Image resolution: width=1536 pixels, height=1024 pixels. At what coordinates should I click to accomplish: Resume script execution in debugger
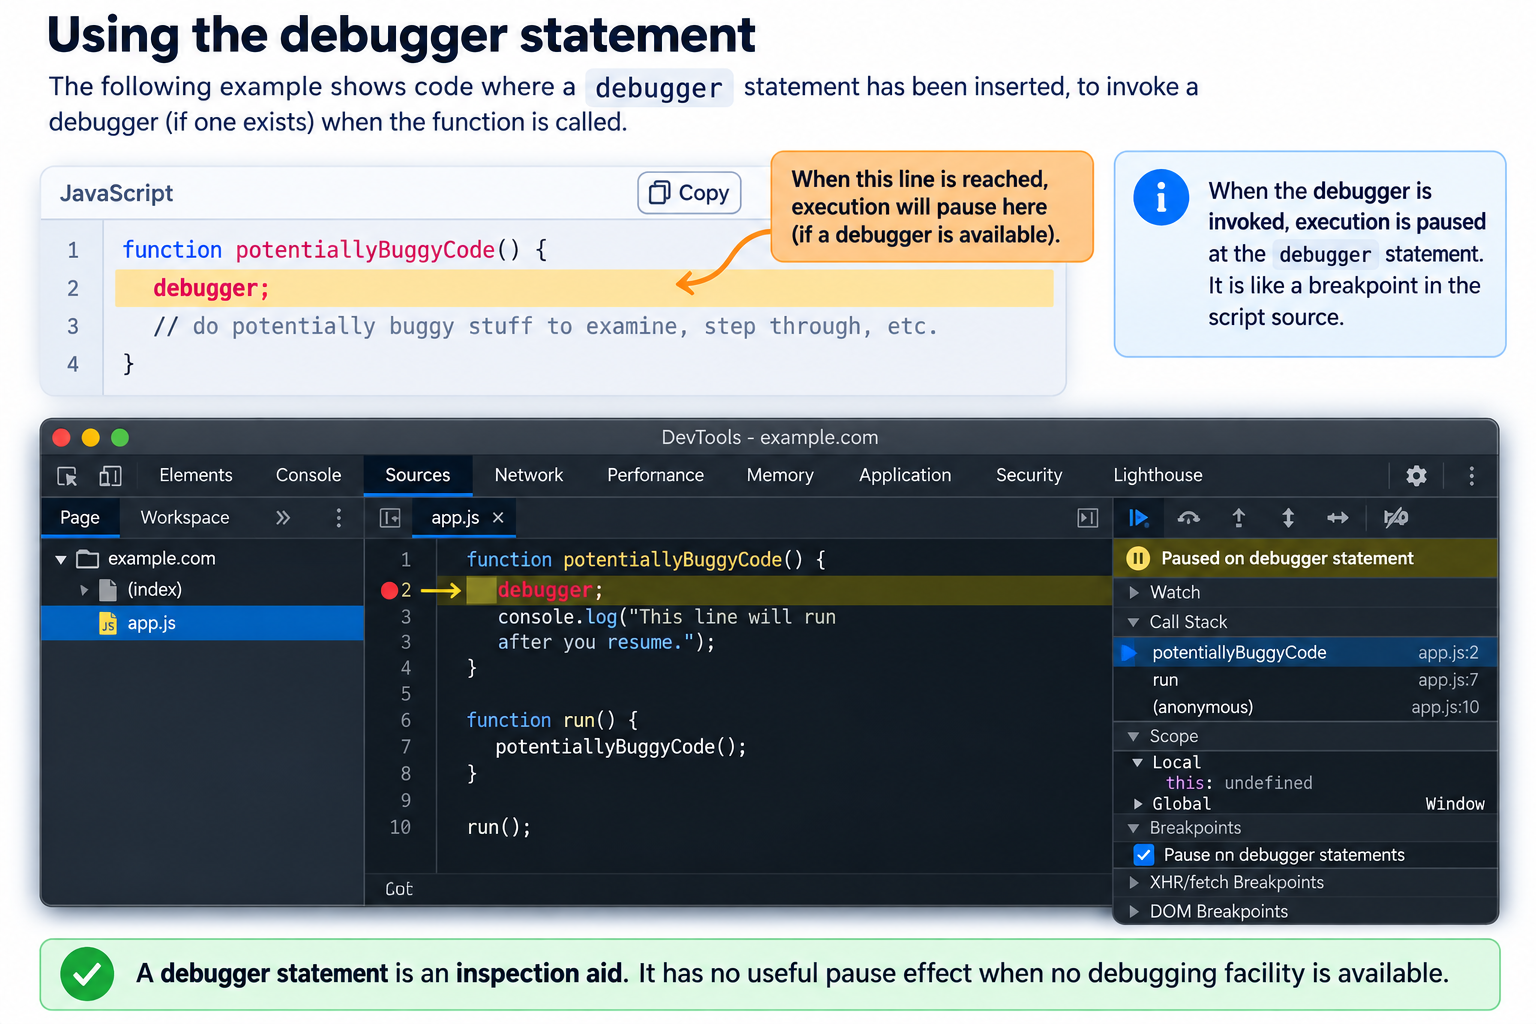pyautogui.click(x=1138, y=518)
